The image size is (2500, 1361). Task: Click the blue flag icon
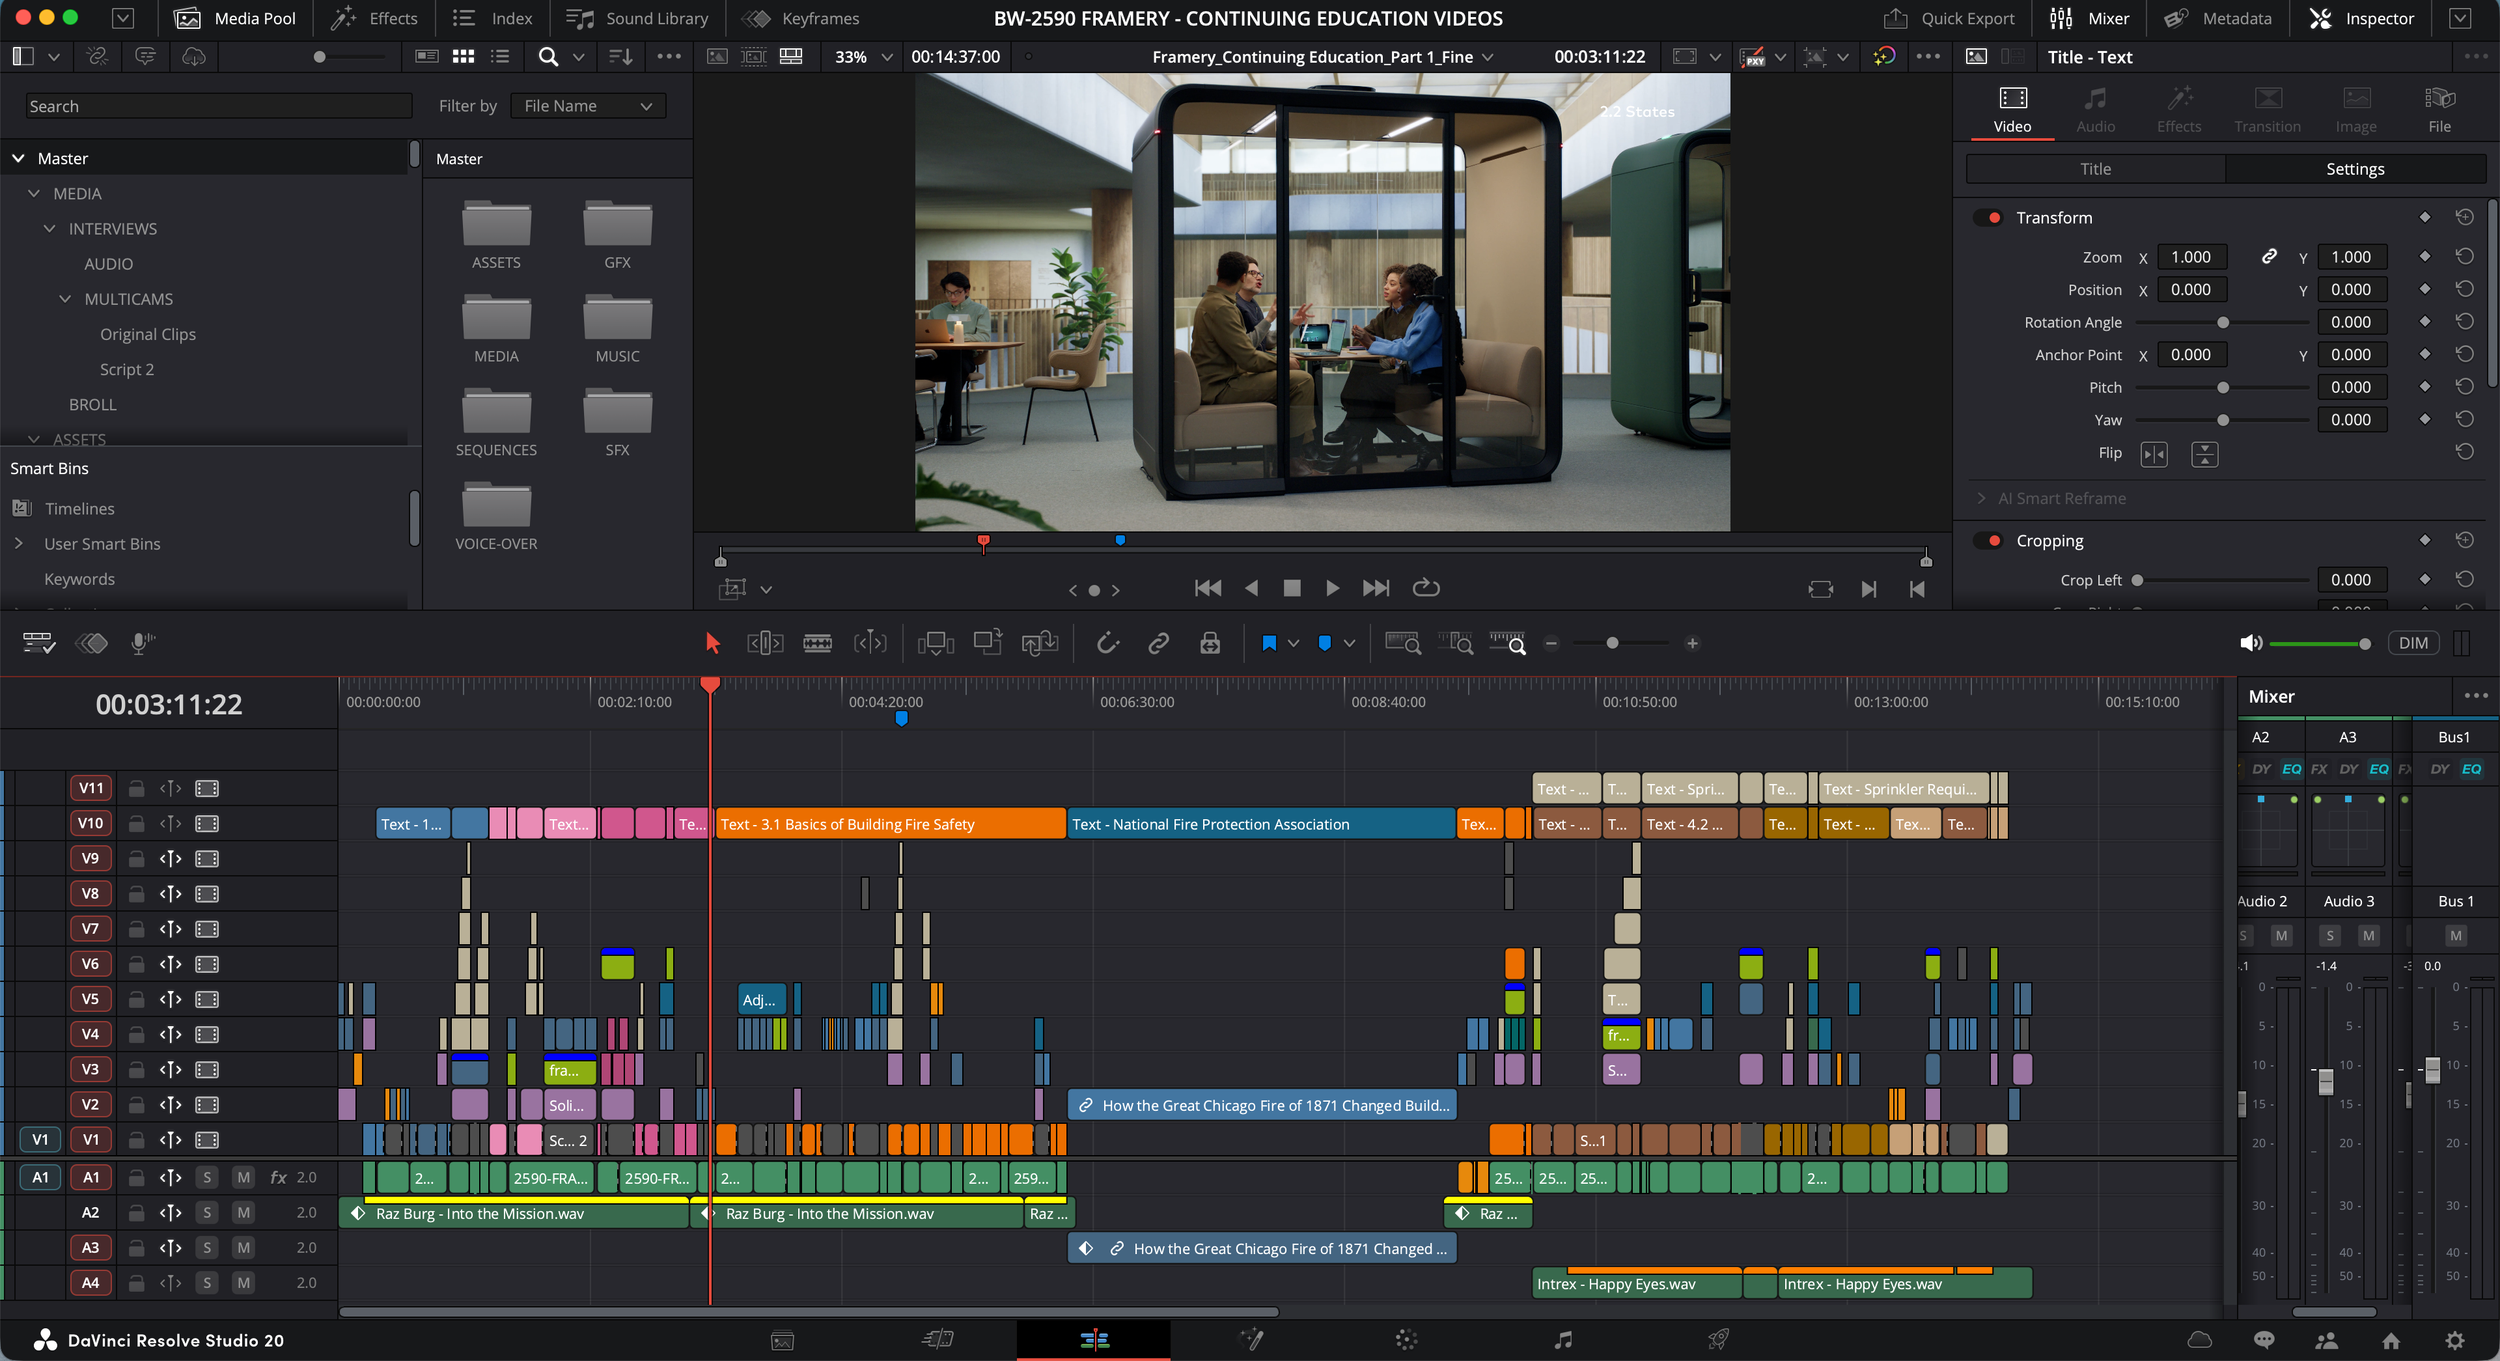pyautogui.click(x=1269, y=643)
